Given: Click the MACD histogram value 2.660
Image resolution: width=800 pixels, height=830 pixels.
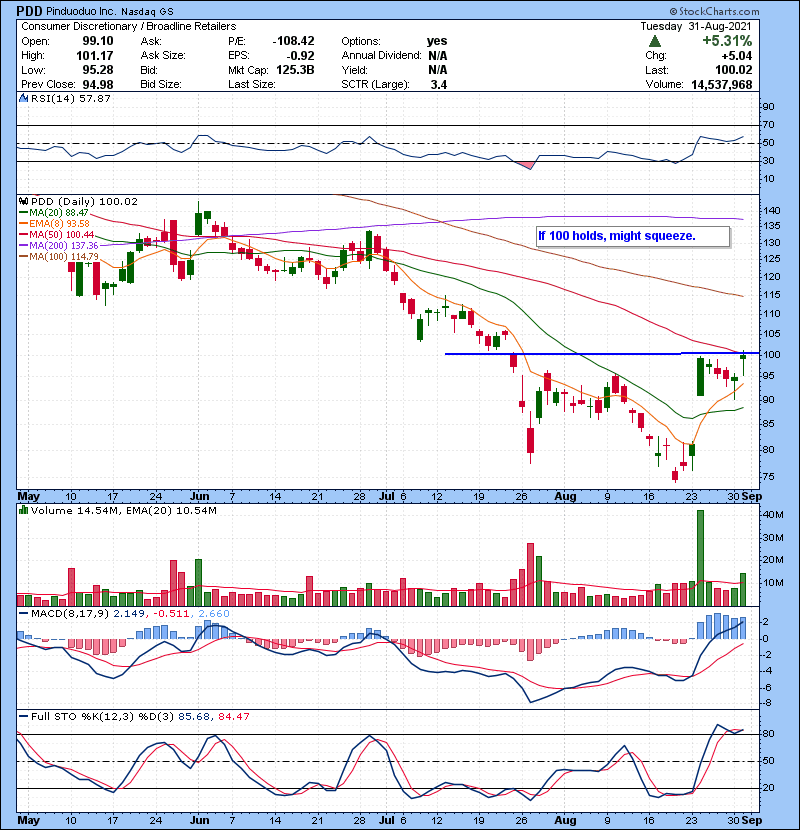Looking at the screenshot, I should coord(214,614).
